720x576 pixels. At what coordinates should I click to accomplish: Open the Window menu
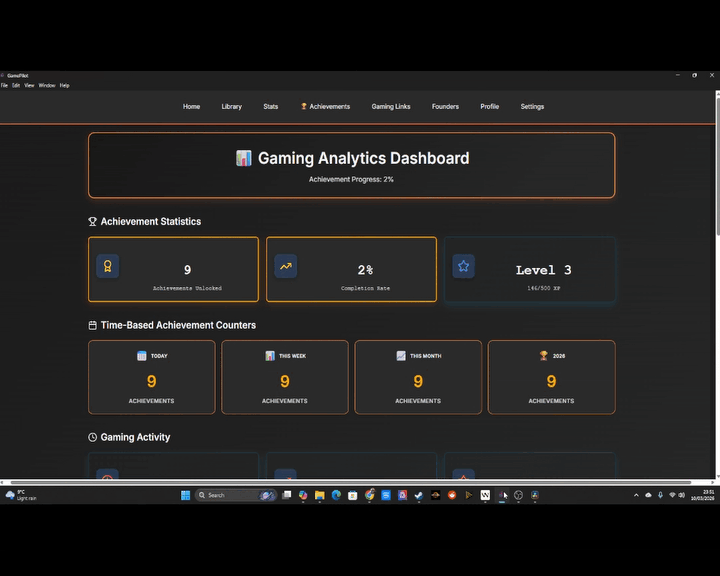click(47, 86)
